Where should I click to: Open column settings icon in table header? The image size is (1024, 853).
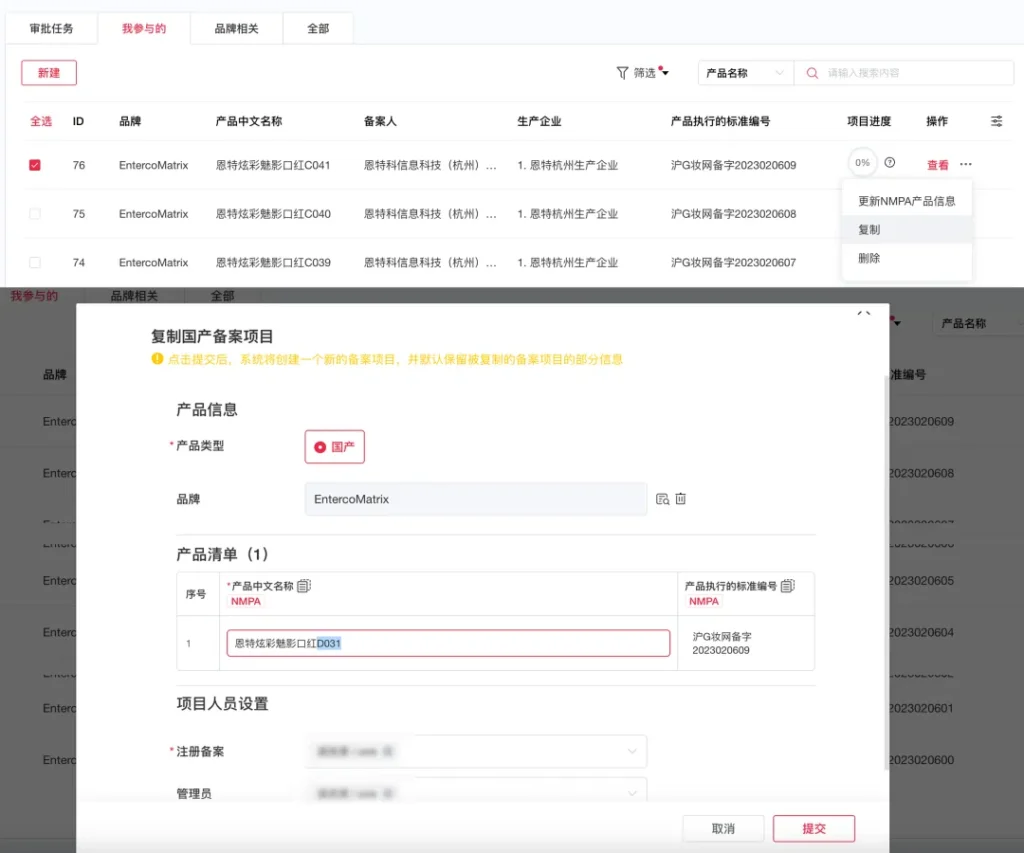(x=996, y=121)
